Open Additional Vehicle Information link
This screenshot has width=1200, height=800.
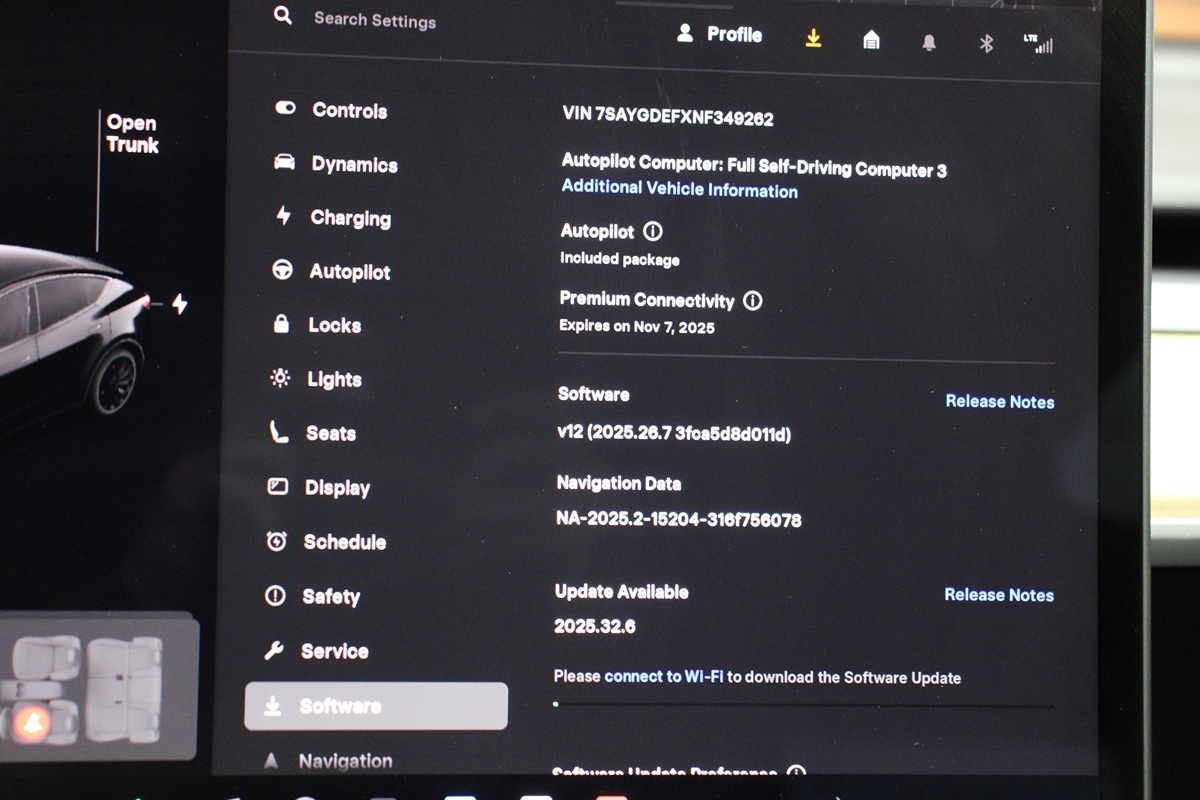679,189
